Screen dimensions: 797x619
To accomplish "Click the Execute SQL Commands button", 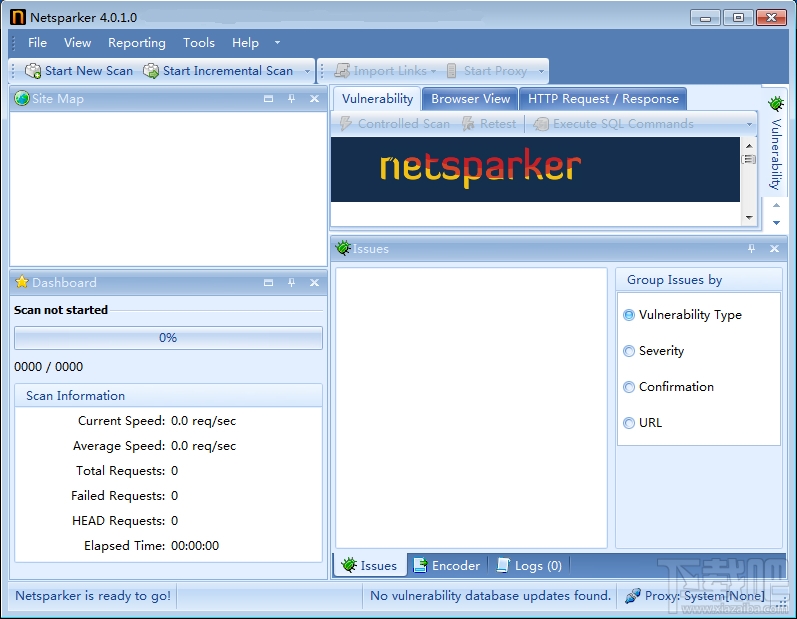I will 613,123.
